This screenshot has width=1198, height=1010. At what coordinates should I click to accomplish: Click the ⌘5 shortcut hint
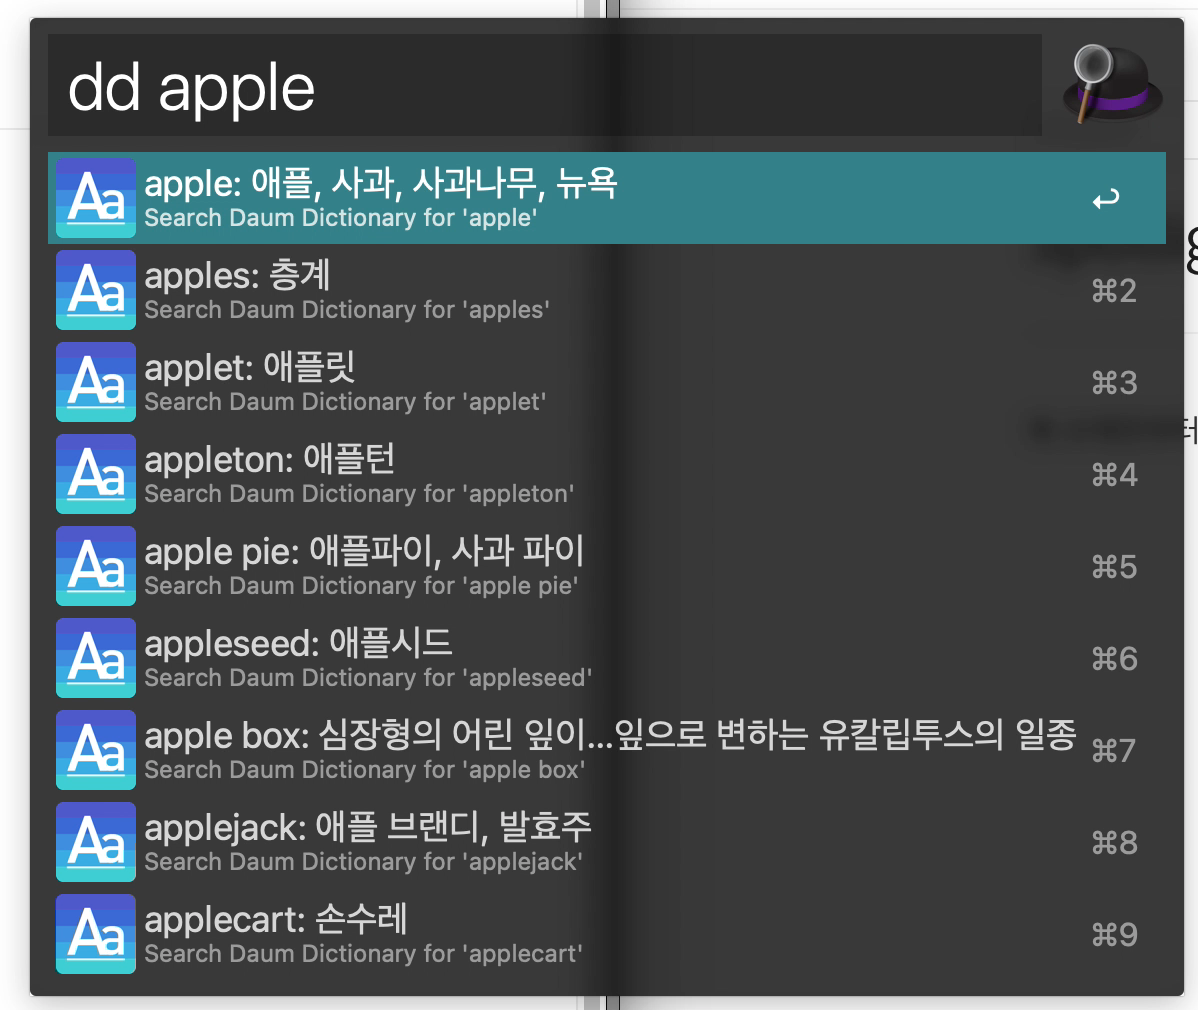[1114, 567]
